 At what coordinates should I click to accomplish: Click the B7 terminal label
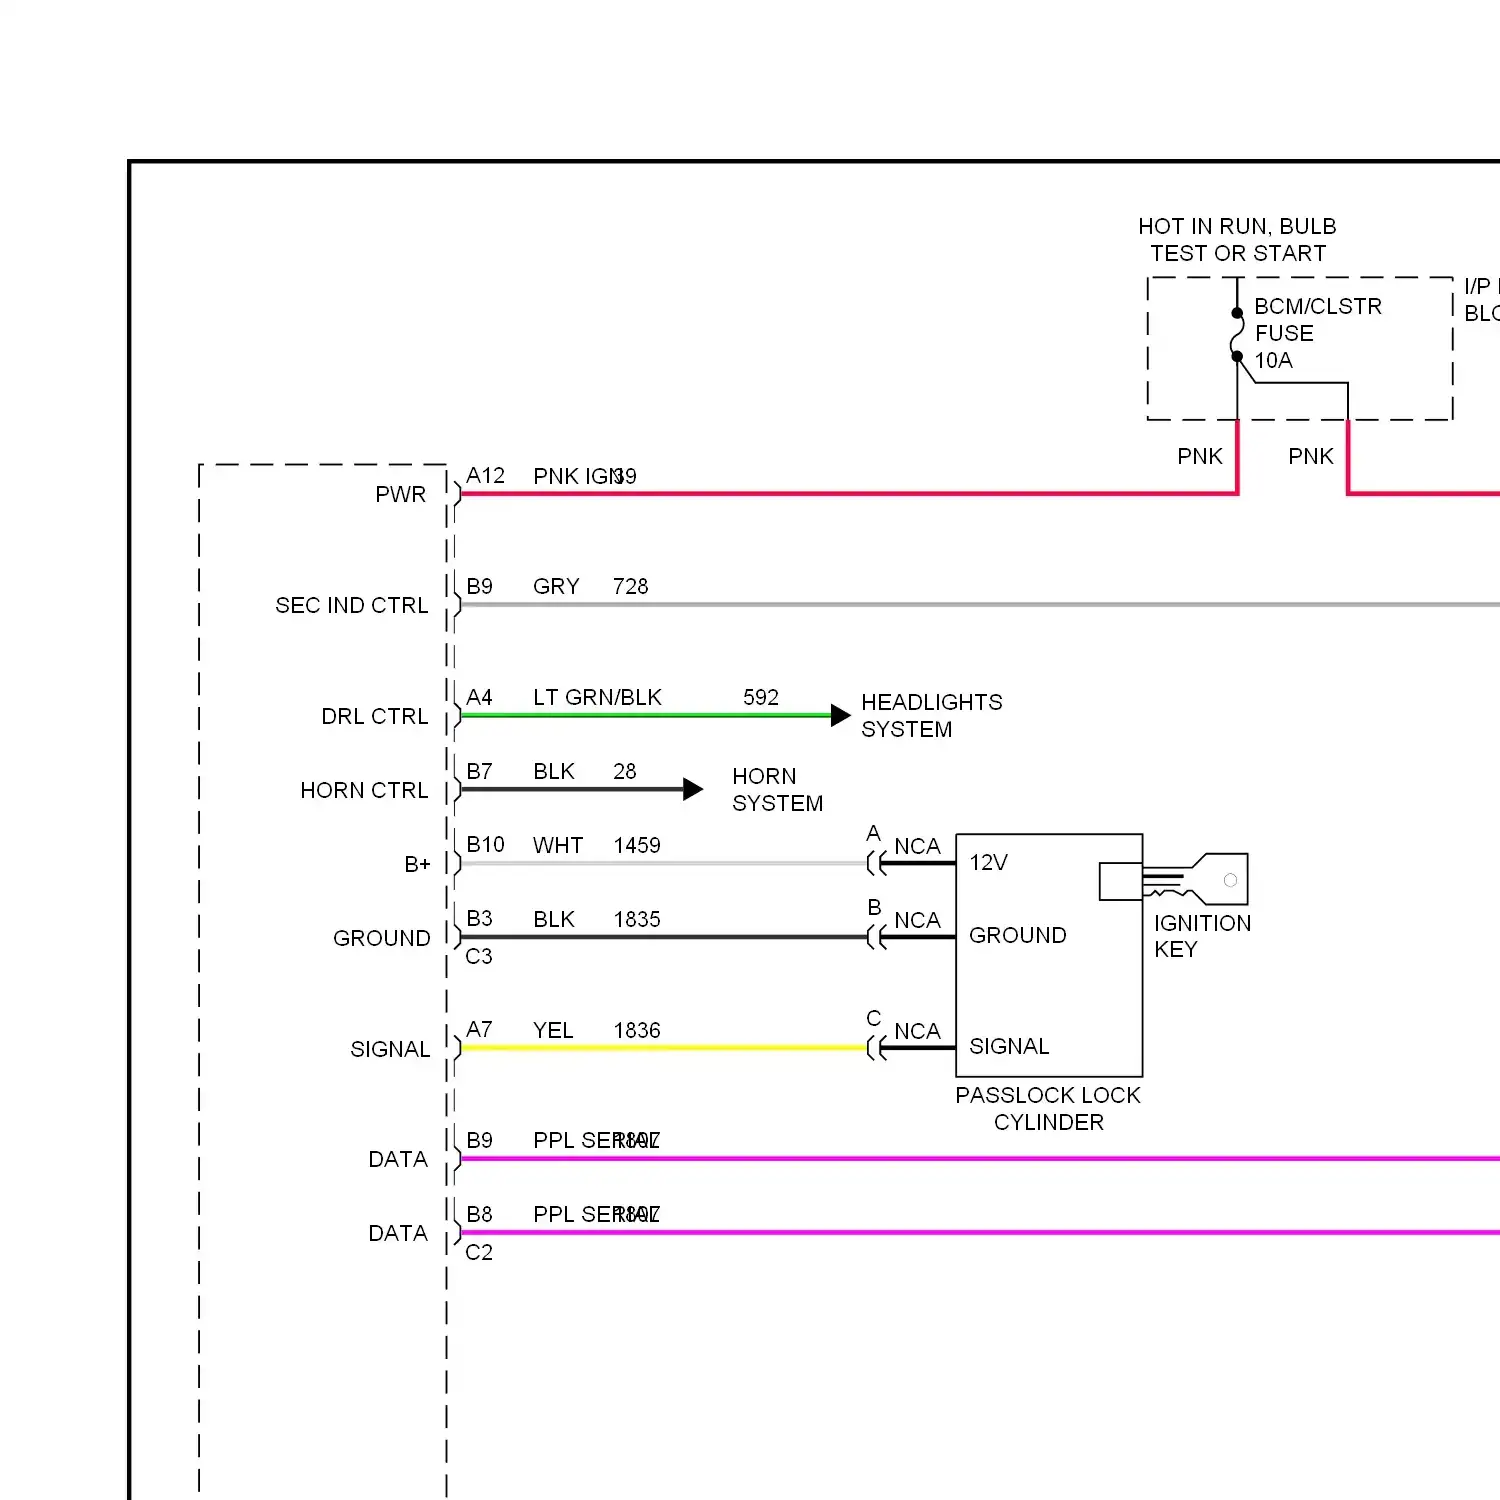pyautogui.click(x=479, y=771)
